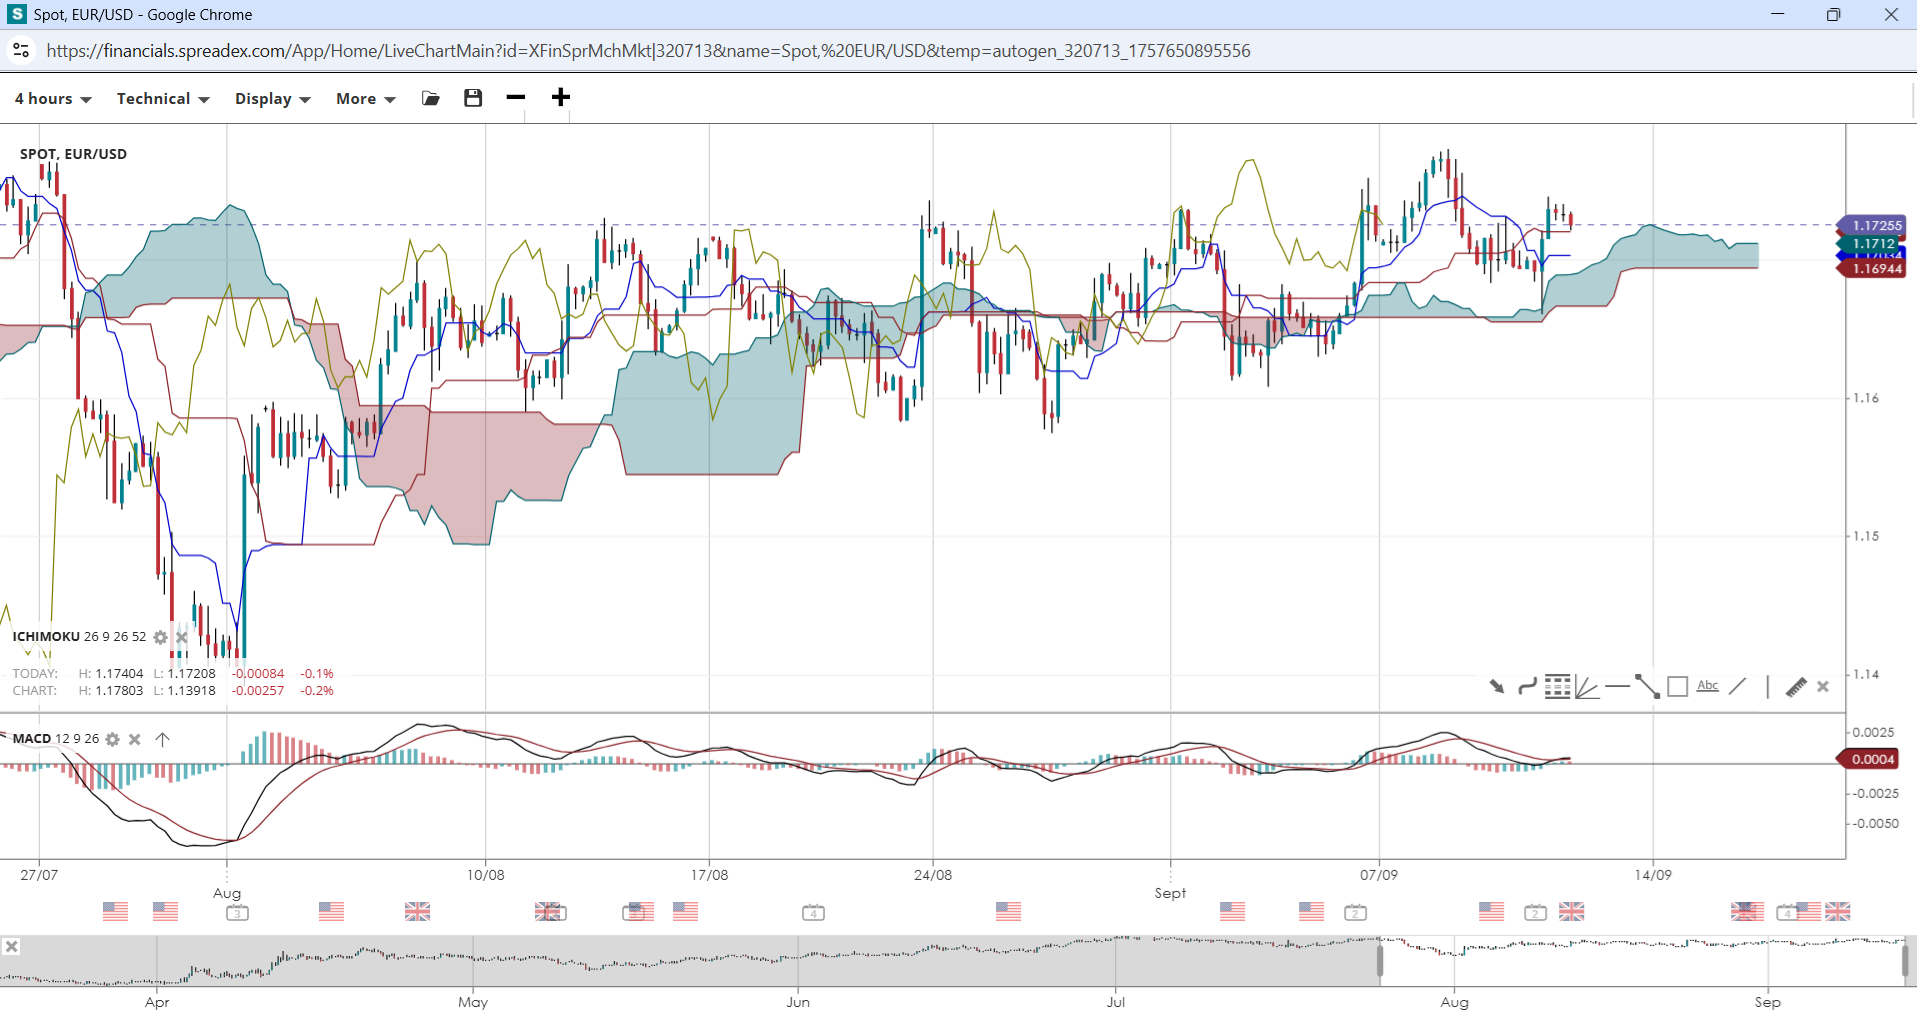Click the 1.1712 green price label
Viewport: 1917px width, 1015px height.
pos(1870,244)
